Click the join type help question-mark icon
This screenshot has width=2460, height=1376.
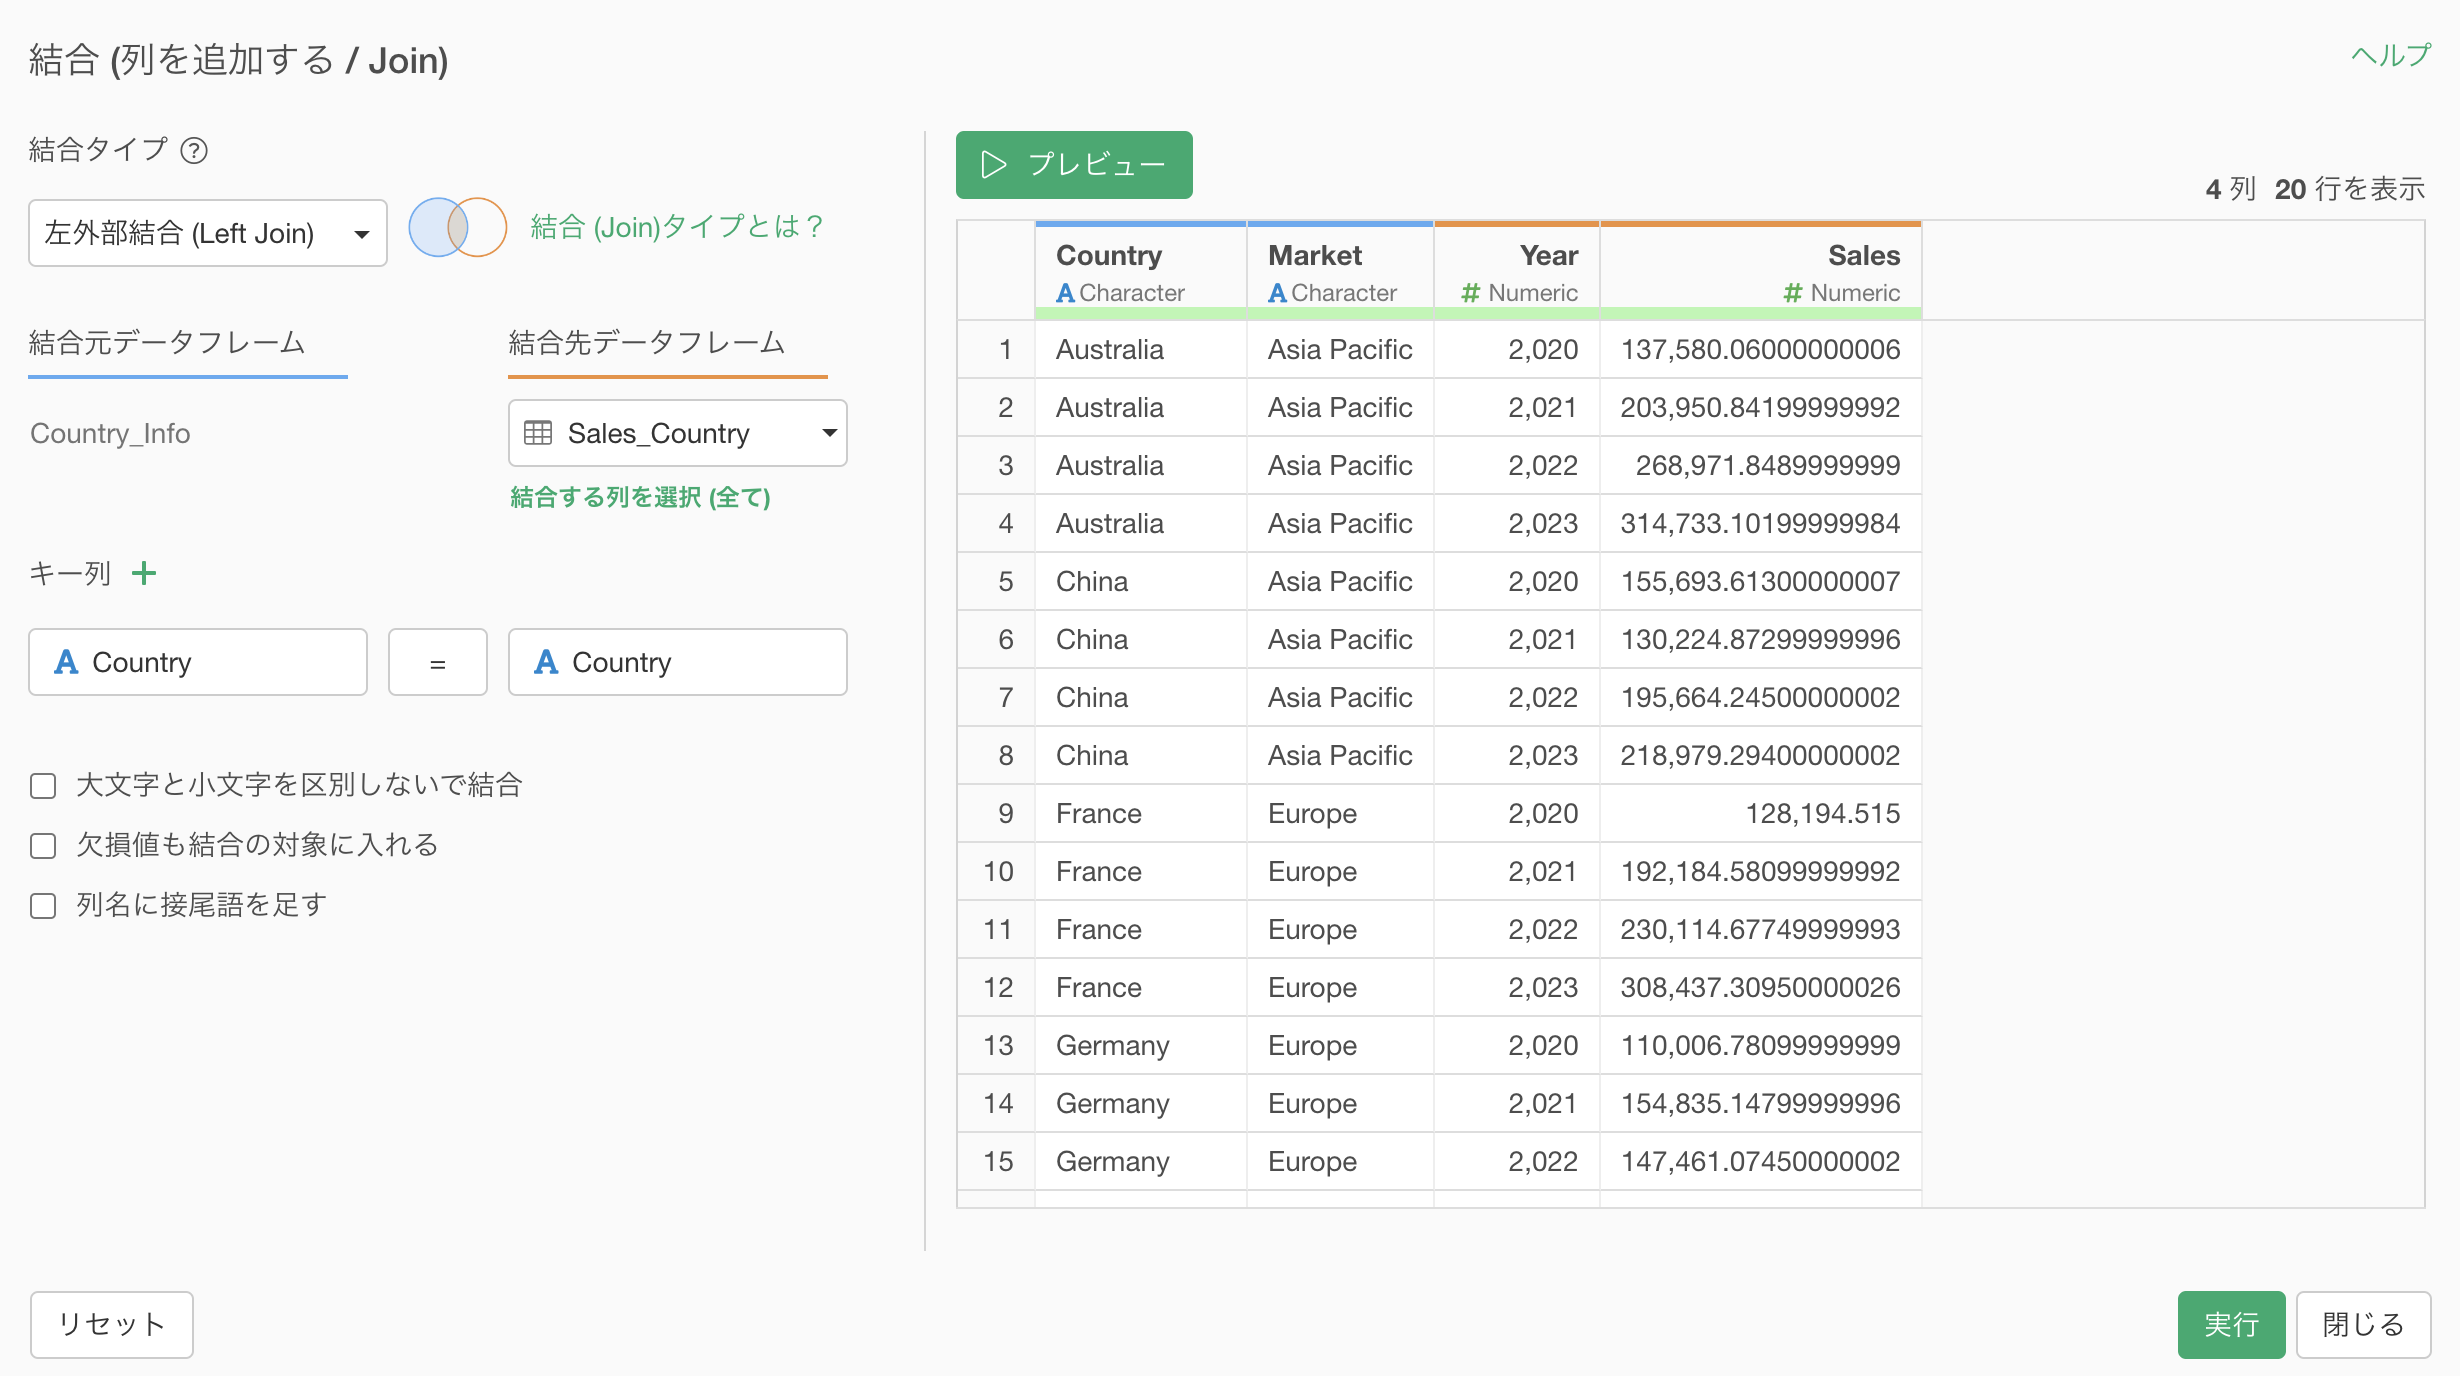[x=194, y=150]
